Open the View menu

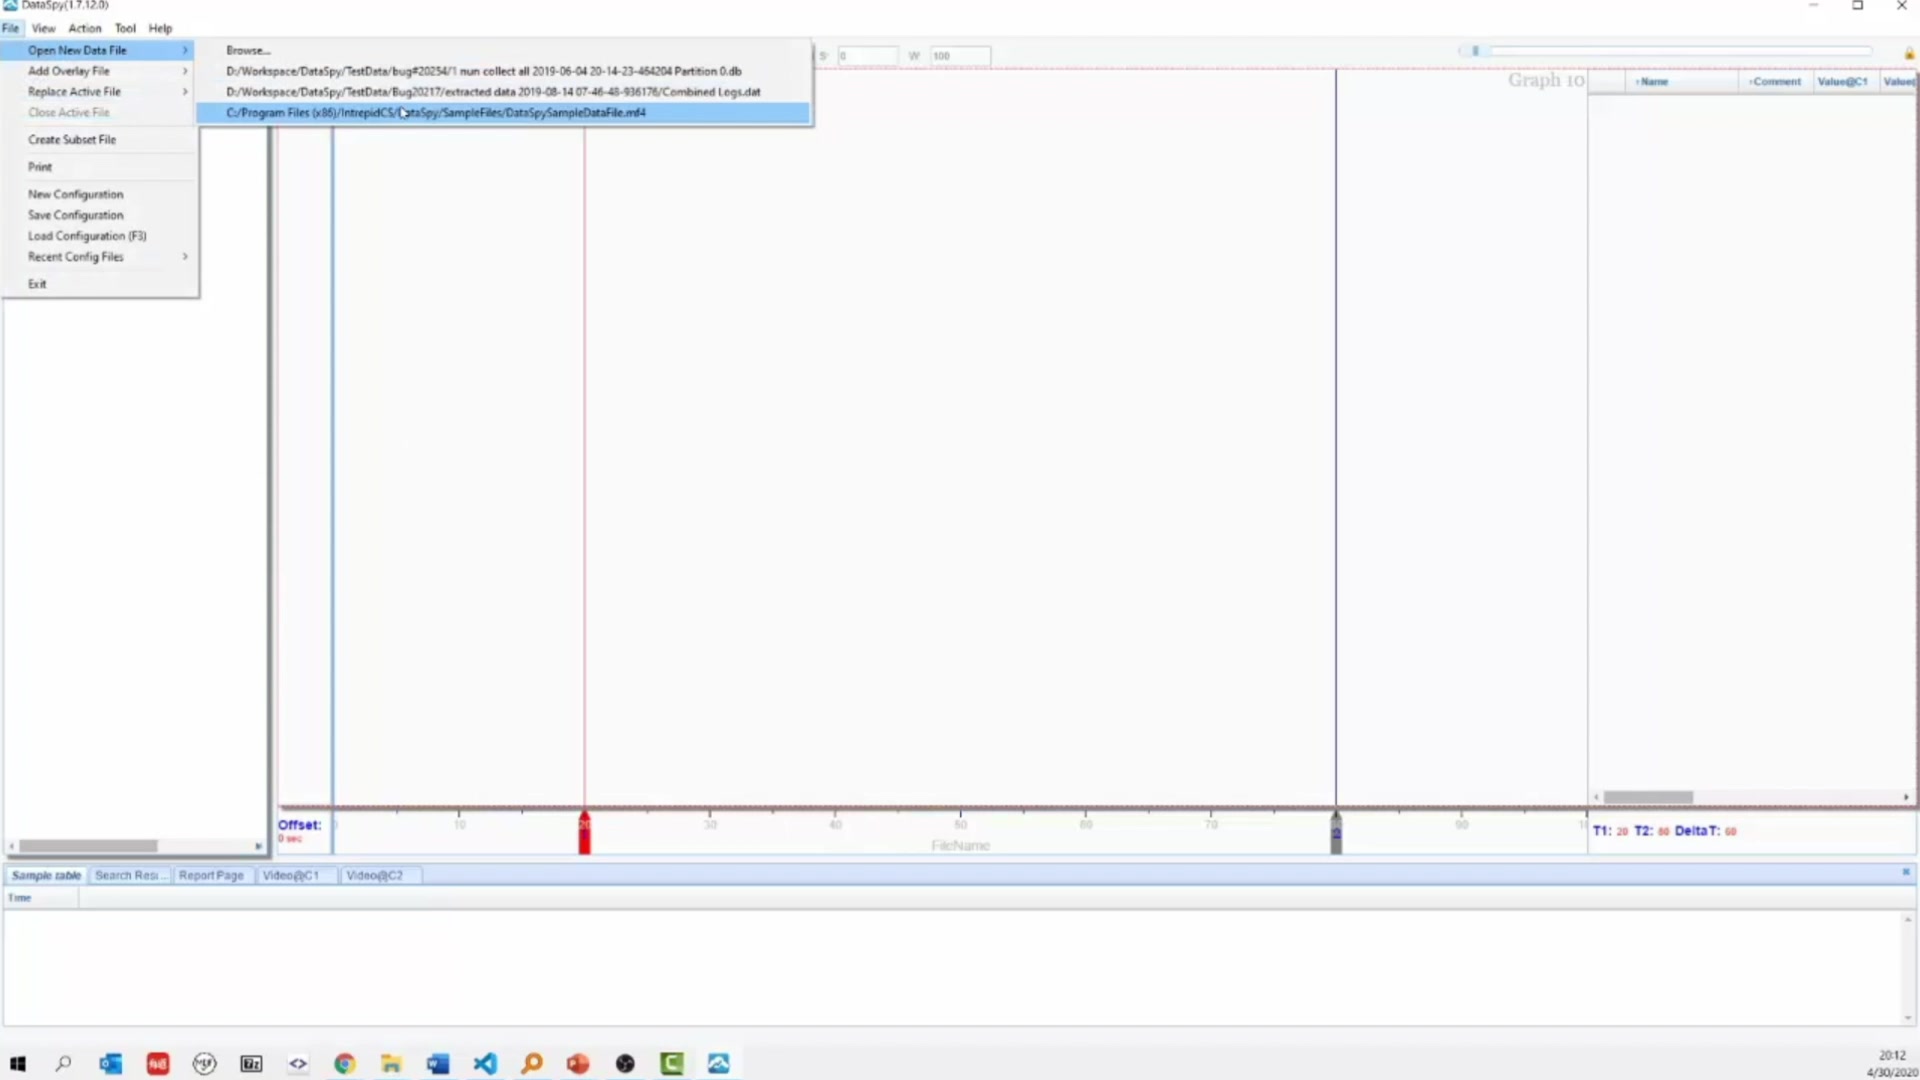tap(42, 28)
